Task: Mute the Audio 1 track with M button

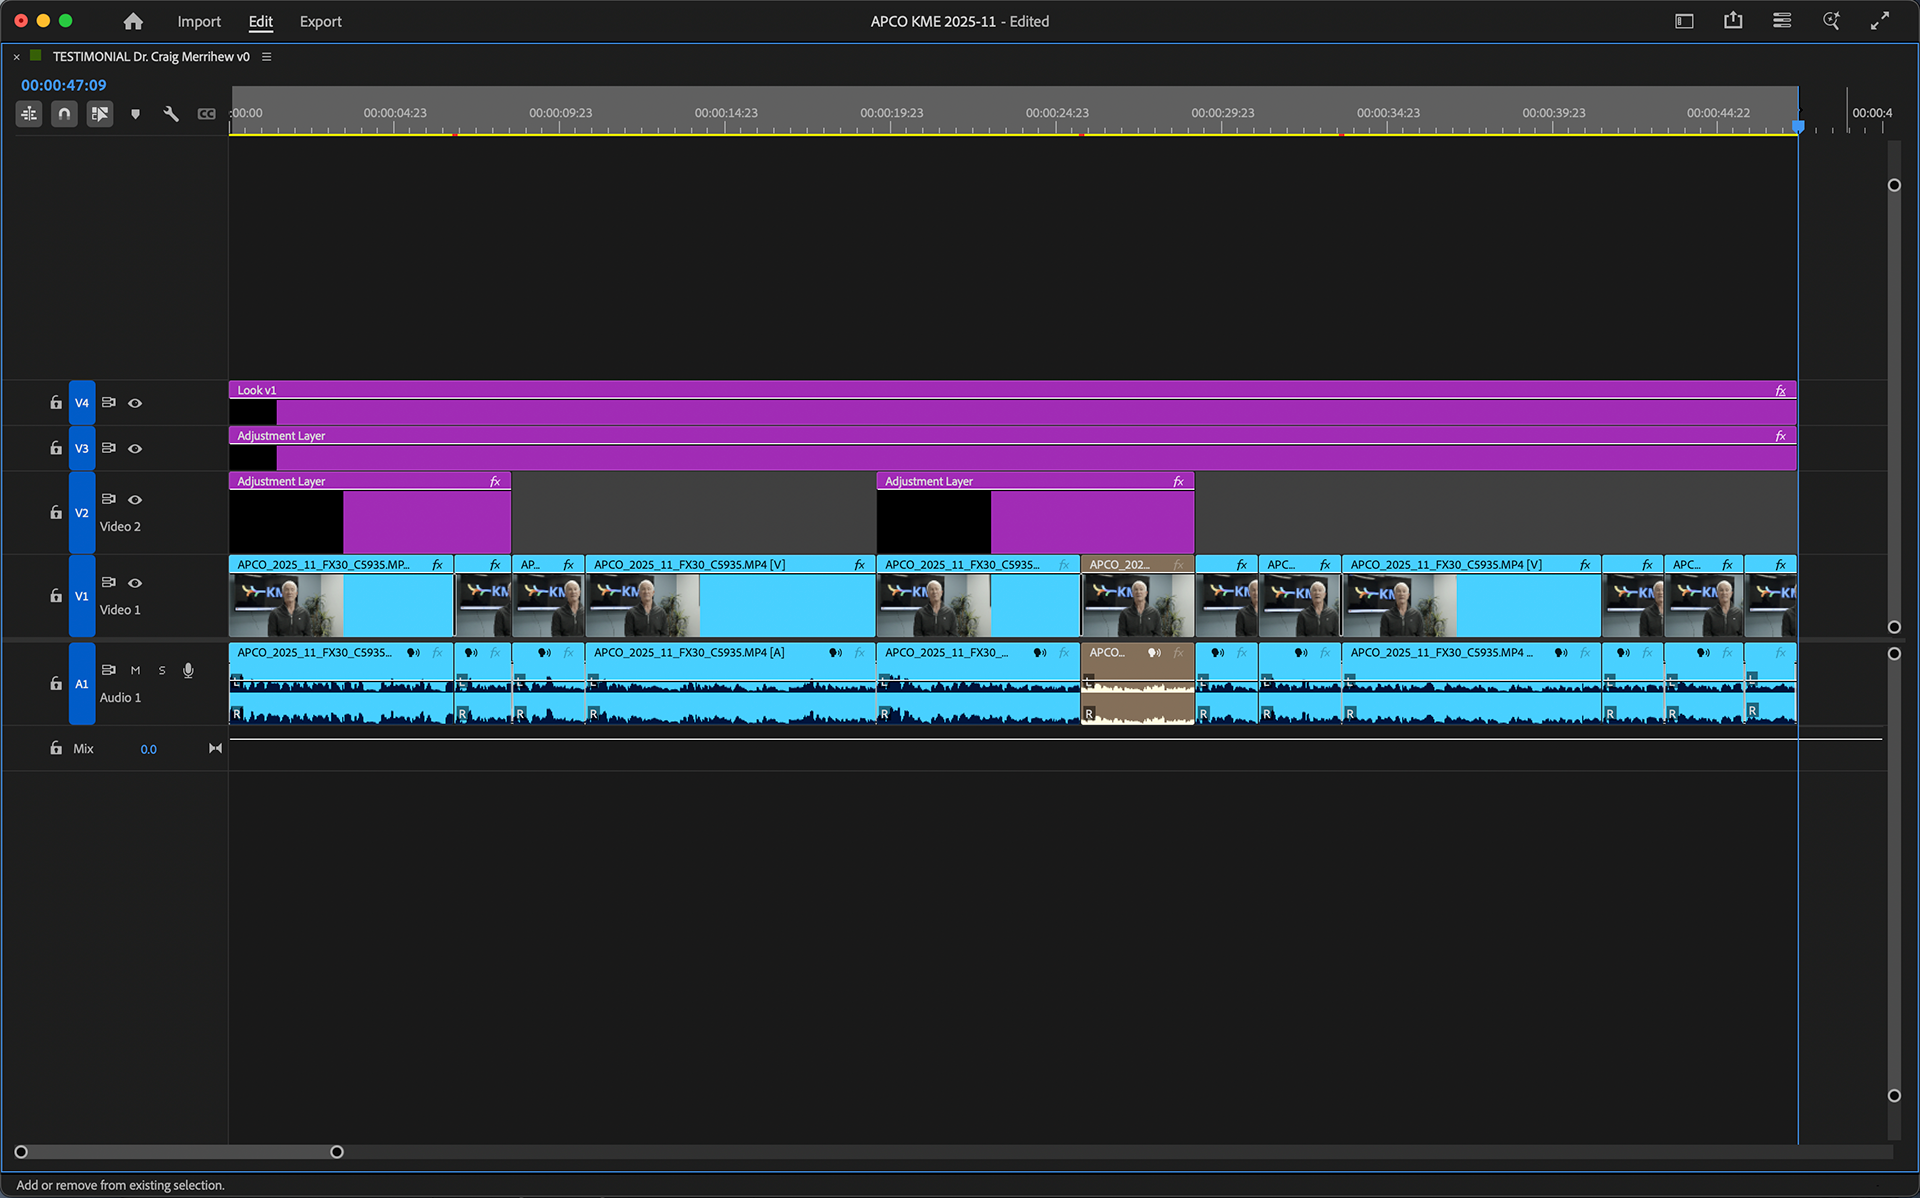Action: 135,670
